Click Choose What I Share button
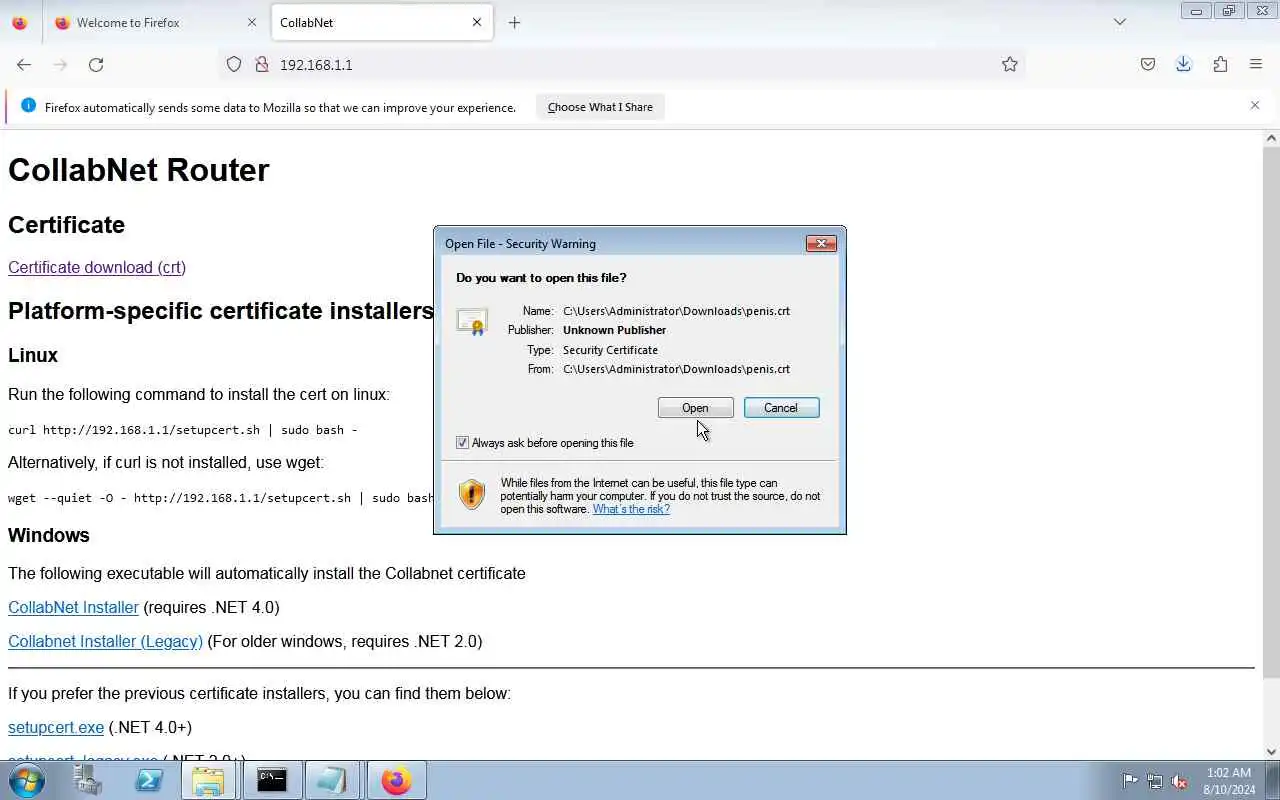 600,107
